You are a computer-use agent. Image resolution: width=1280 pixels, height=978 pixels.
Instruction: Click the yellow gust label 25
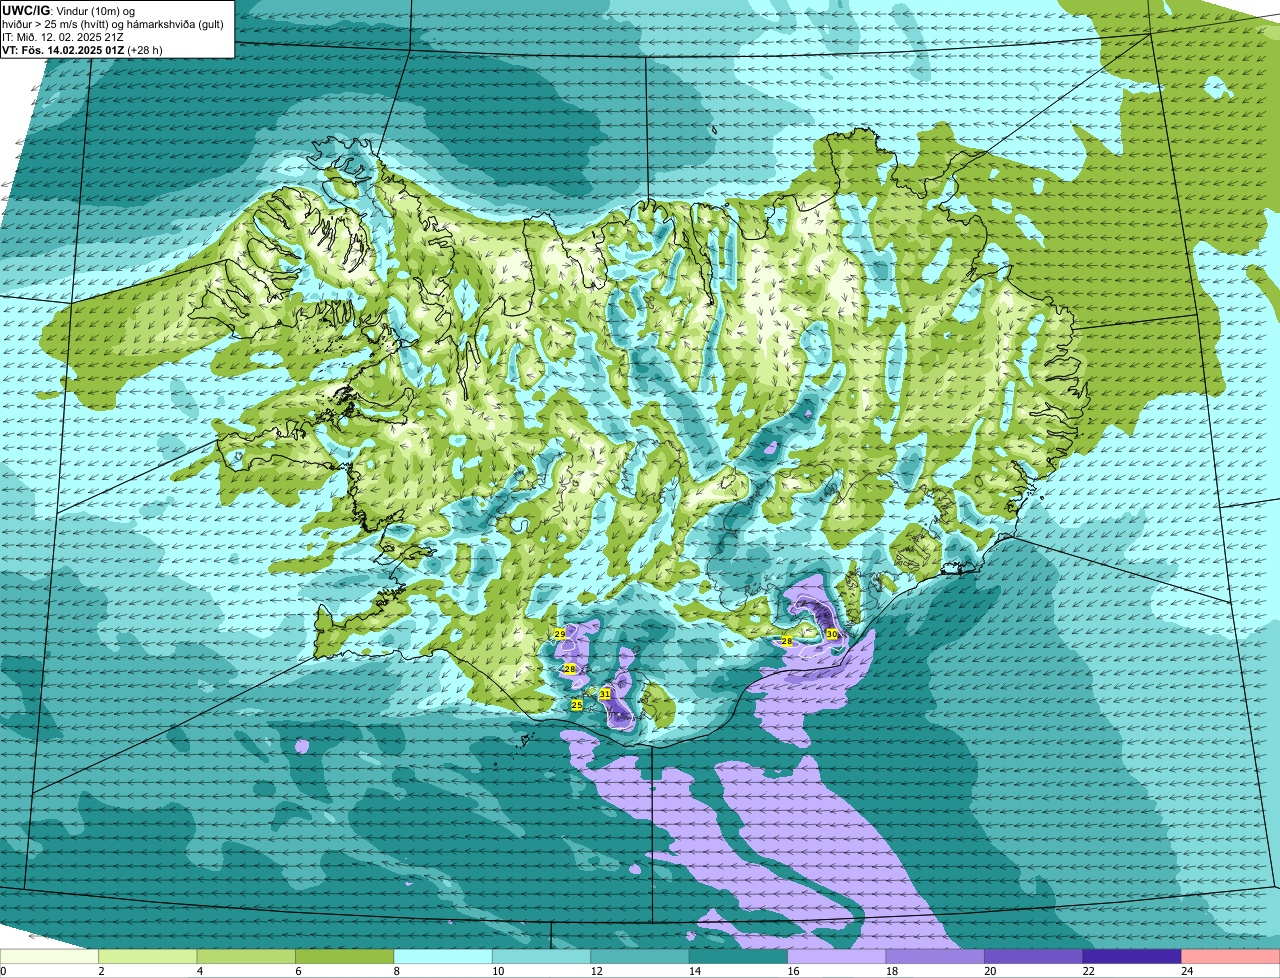577,705
